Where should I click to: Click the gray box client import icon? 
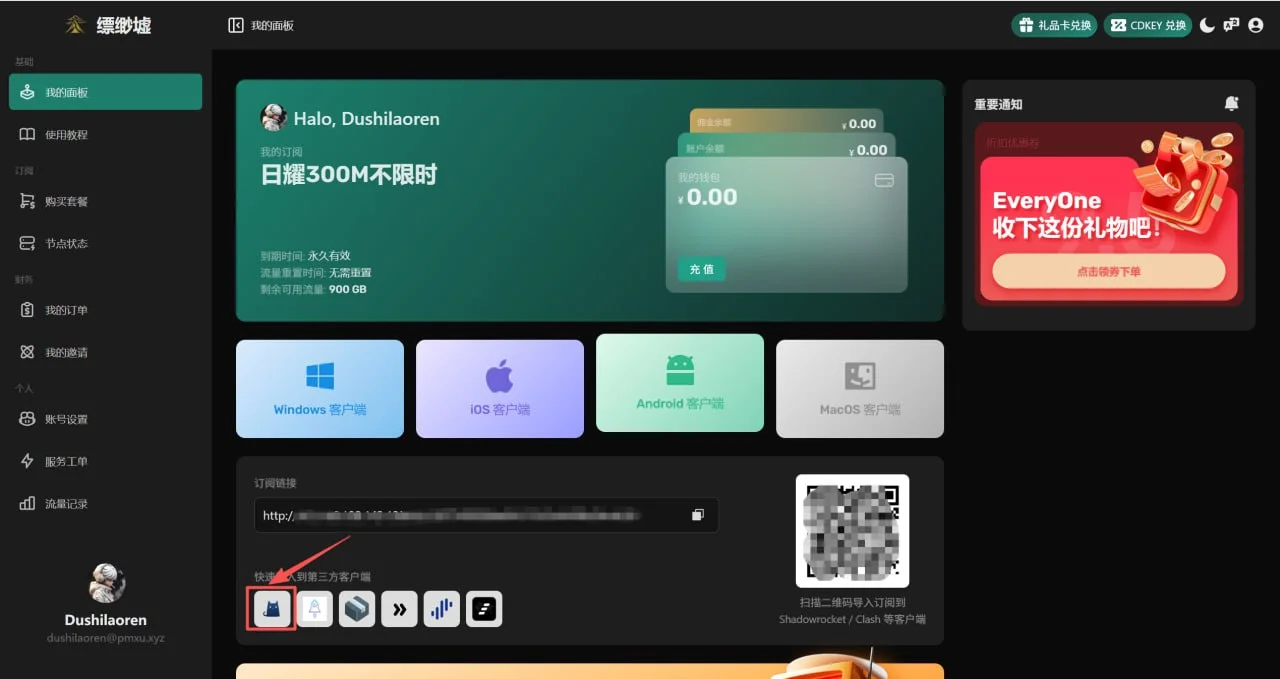(357, 608)
